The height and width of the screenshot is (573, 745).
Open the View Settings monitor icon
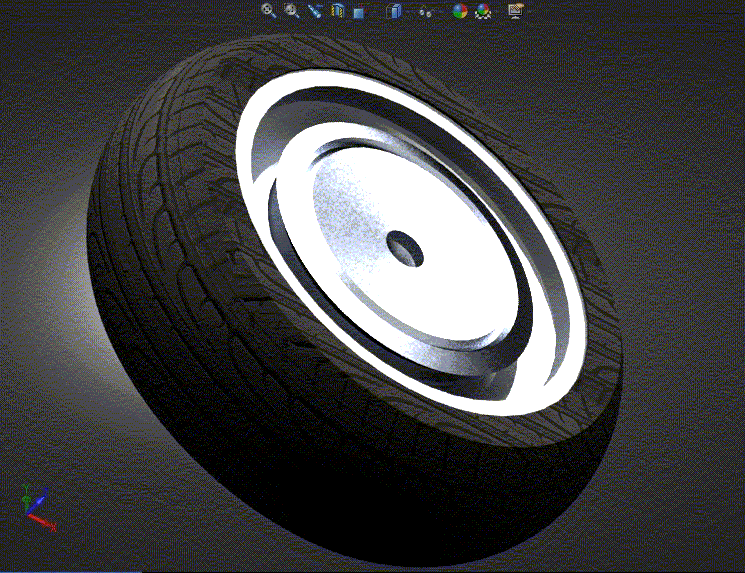tap(516, 10)
